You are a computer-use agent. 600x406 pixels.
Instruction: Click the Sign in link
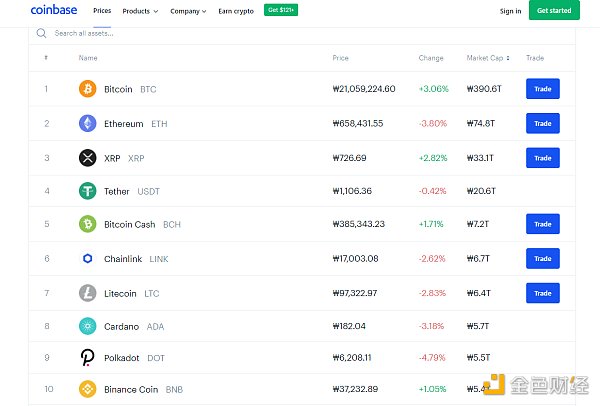point(510,11)
